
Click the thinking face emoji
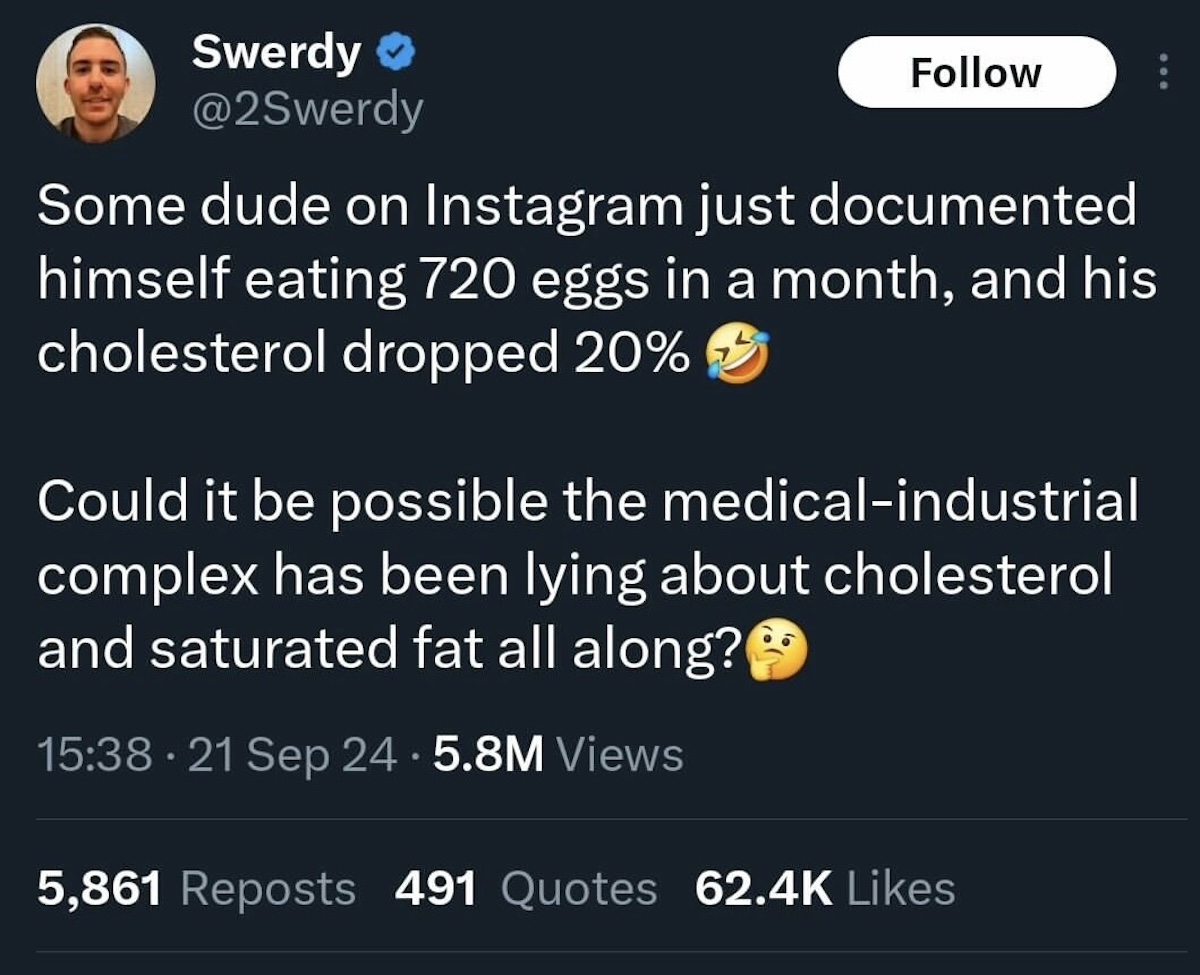(x=776, y=653)
